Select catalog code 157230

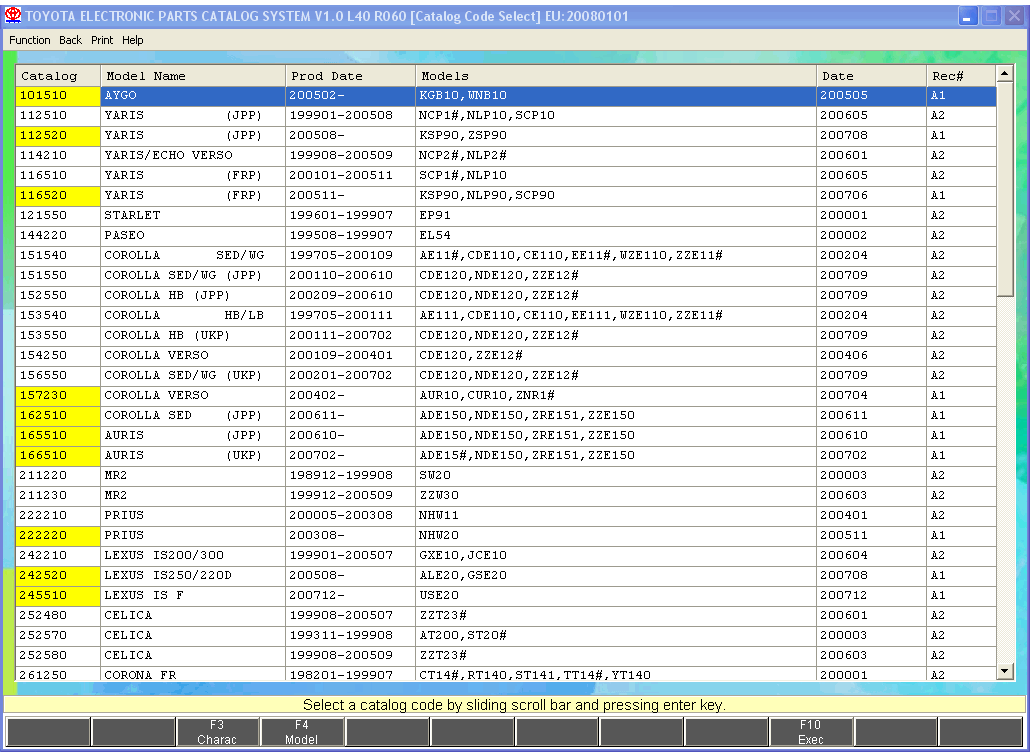click(506, 395)
